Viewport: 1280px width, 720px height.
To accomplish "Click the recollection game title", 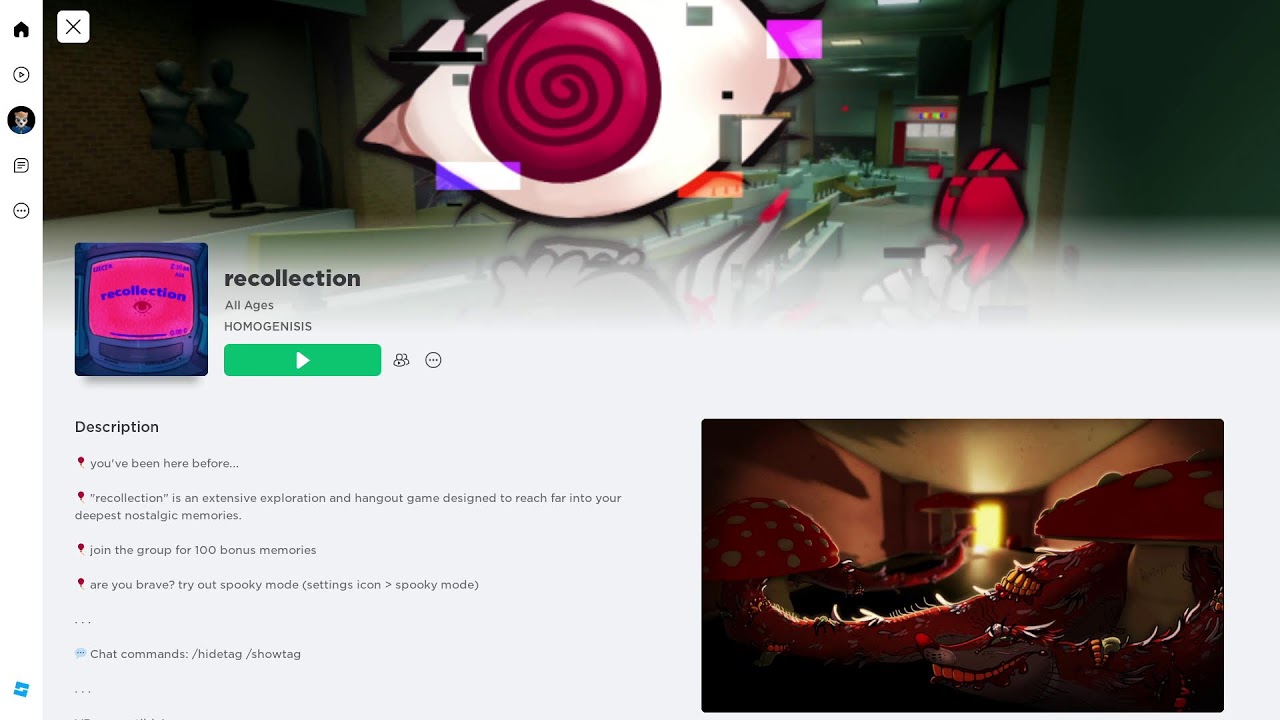I will click(x=292, y=279).
